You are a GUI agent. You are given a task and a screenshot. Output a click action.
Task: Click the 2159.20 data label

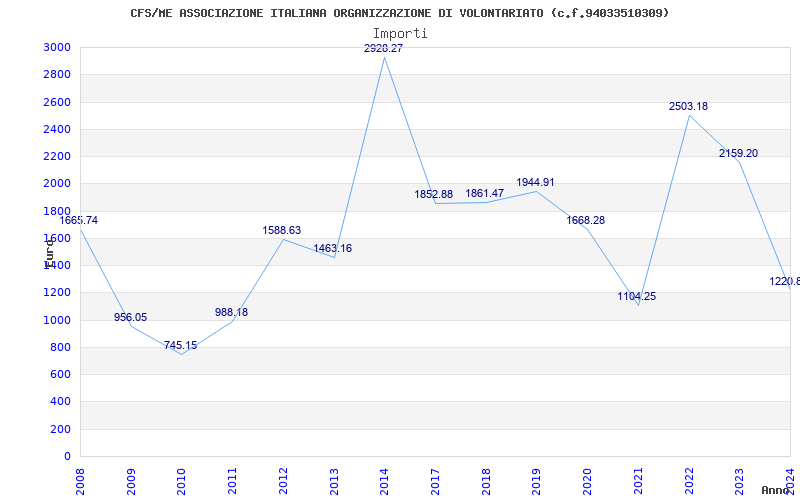click(738, 153)
